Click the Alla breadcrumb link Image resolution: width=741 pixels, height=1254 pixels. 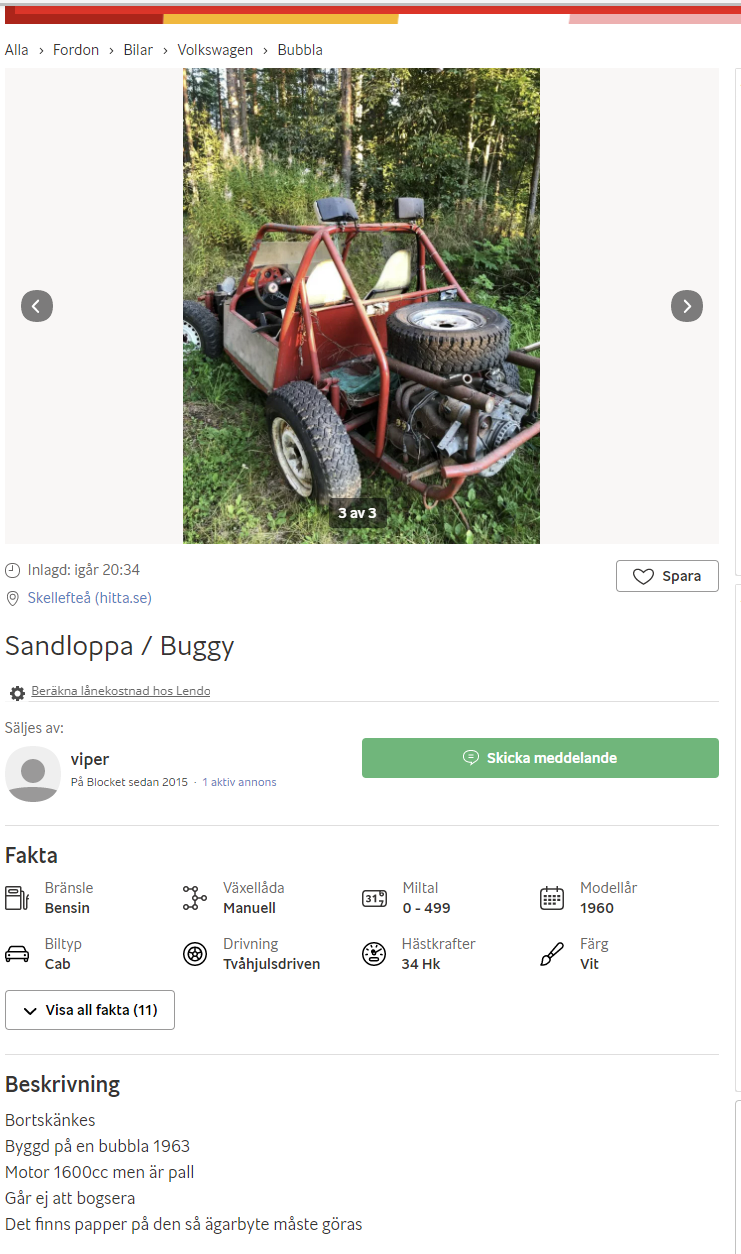click(17, 50)
